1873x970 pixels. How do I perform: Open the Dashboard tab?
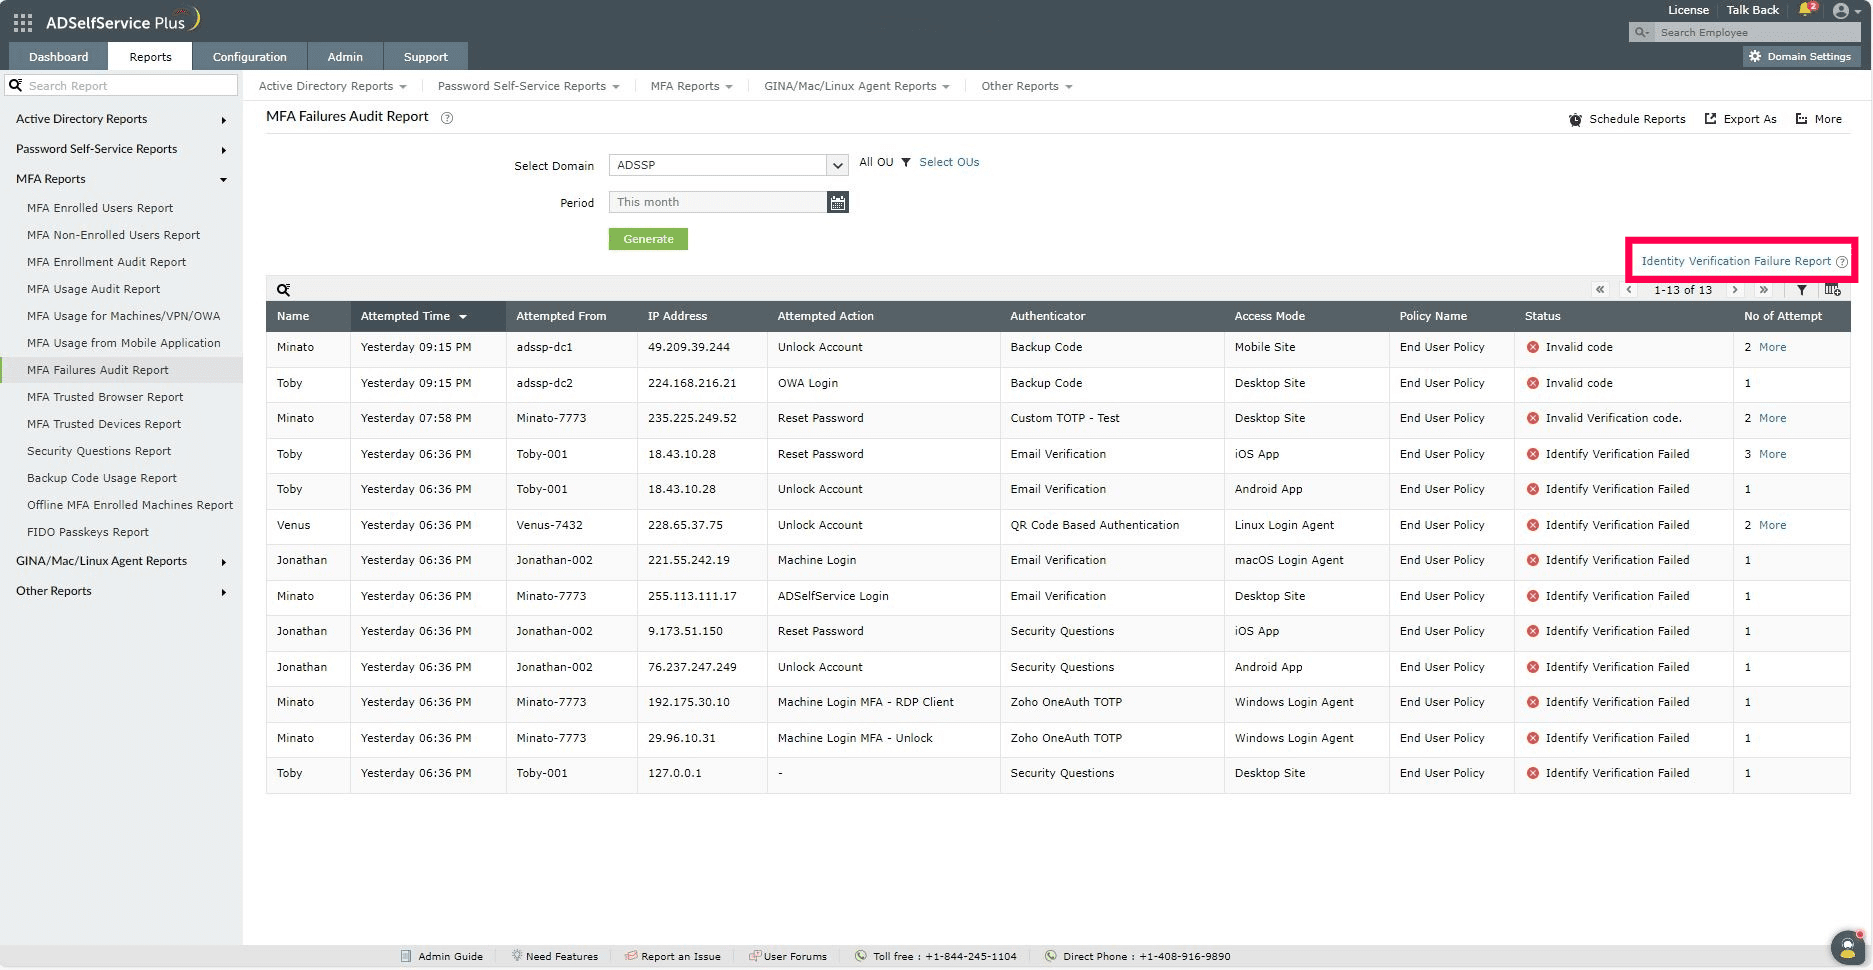[x=58, y=57]
